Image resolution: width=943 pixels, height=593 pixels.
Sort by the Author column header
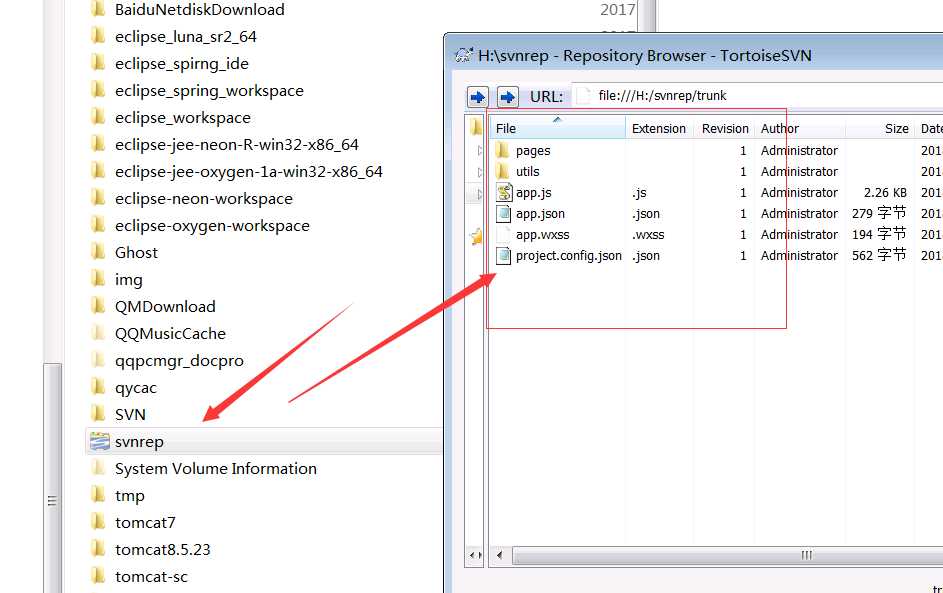click(x=800, y=128)
